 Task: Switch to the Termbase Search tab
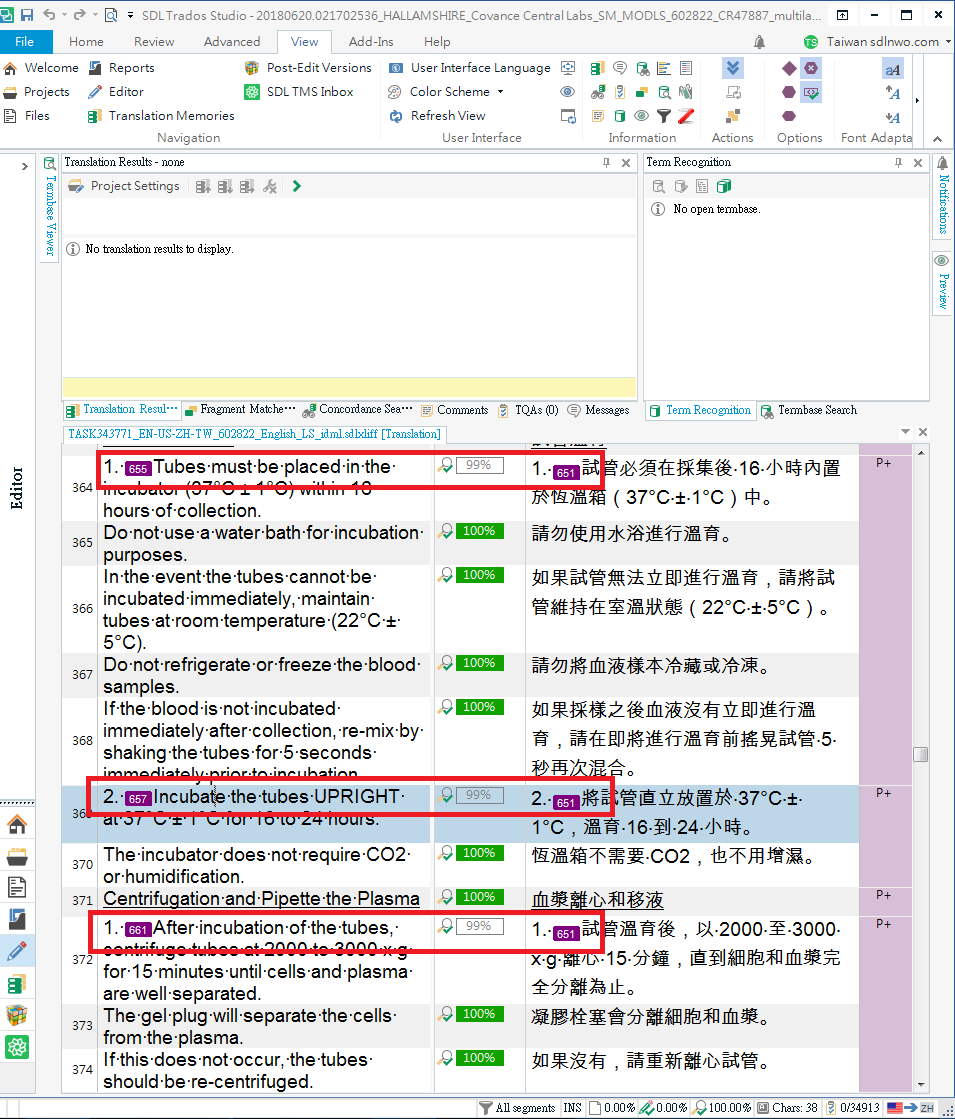point(809,410)
